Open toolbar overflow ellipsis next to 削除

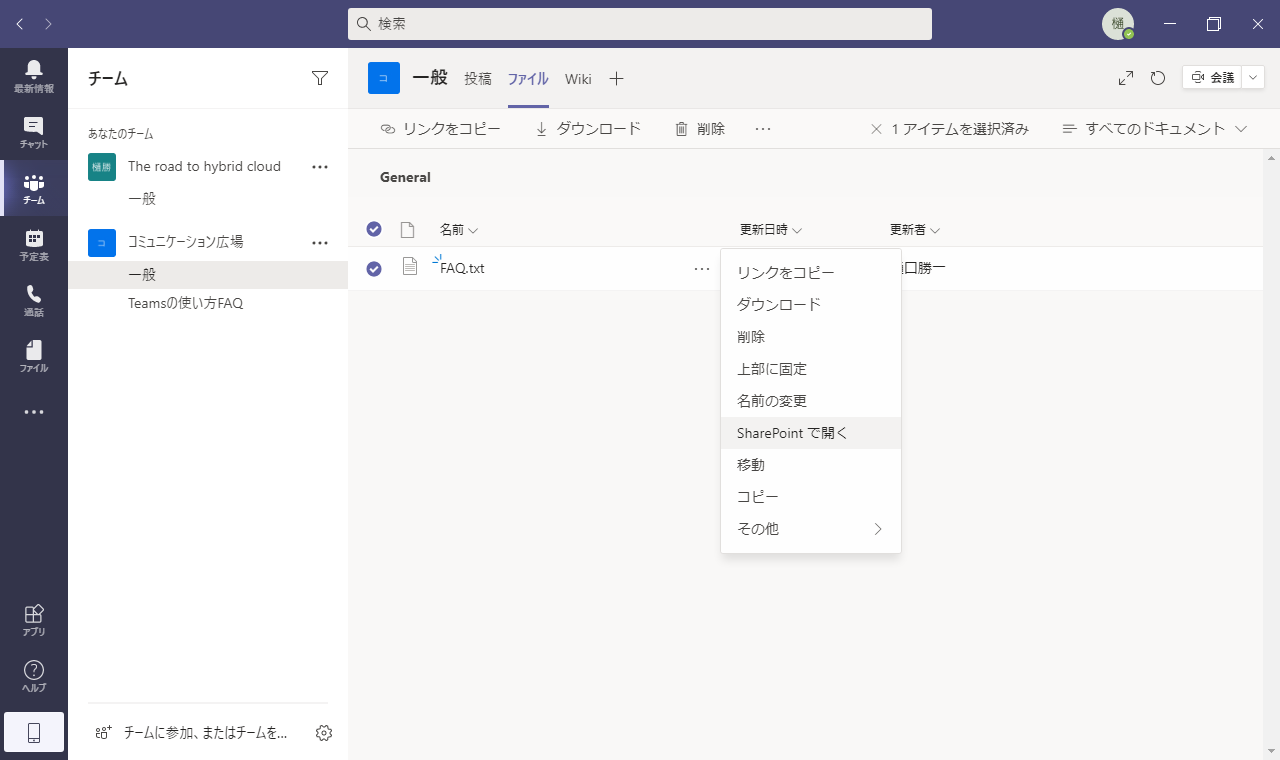763,129
